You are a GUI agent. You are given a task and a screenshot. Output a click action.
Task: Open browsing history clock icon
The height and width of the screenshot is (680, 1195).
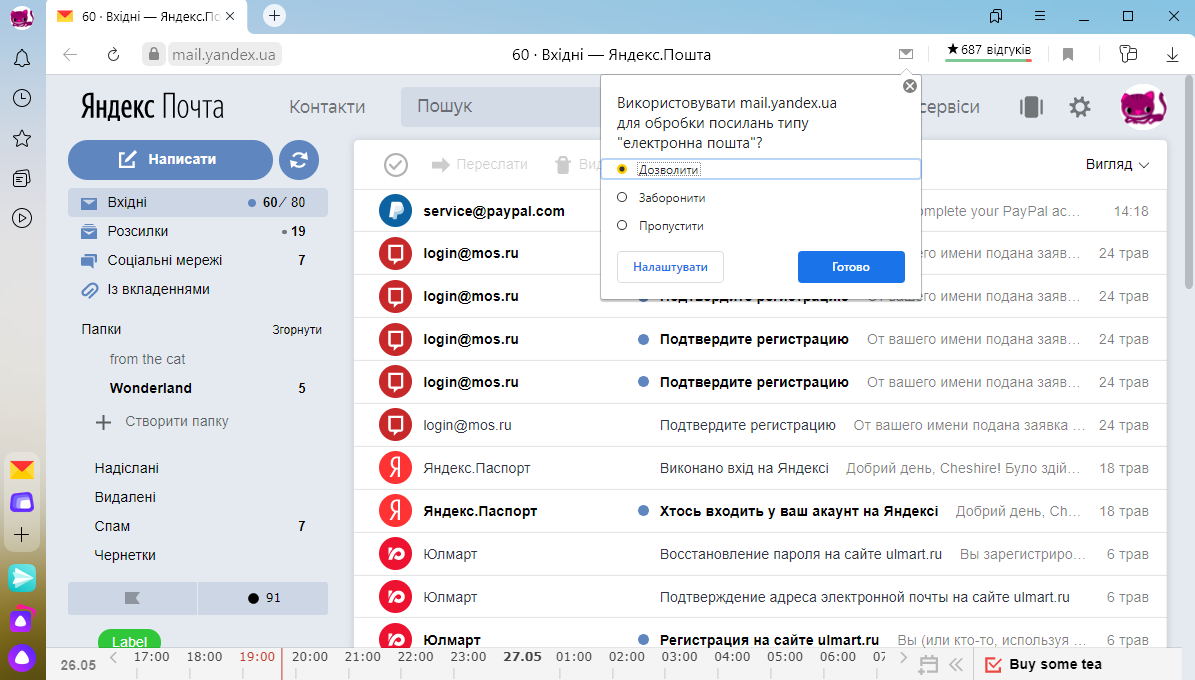22,98
